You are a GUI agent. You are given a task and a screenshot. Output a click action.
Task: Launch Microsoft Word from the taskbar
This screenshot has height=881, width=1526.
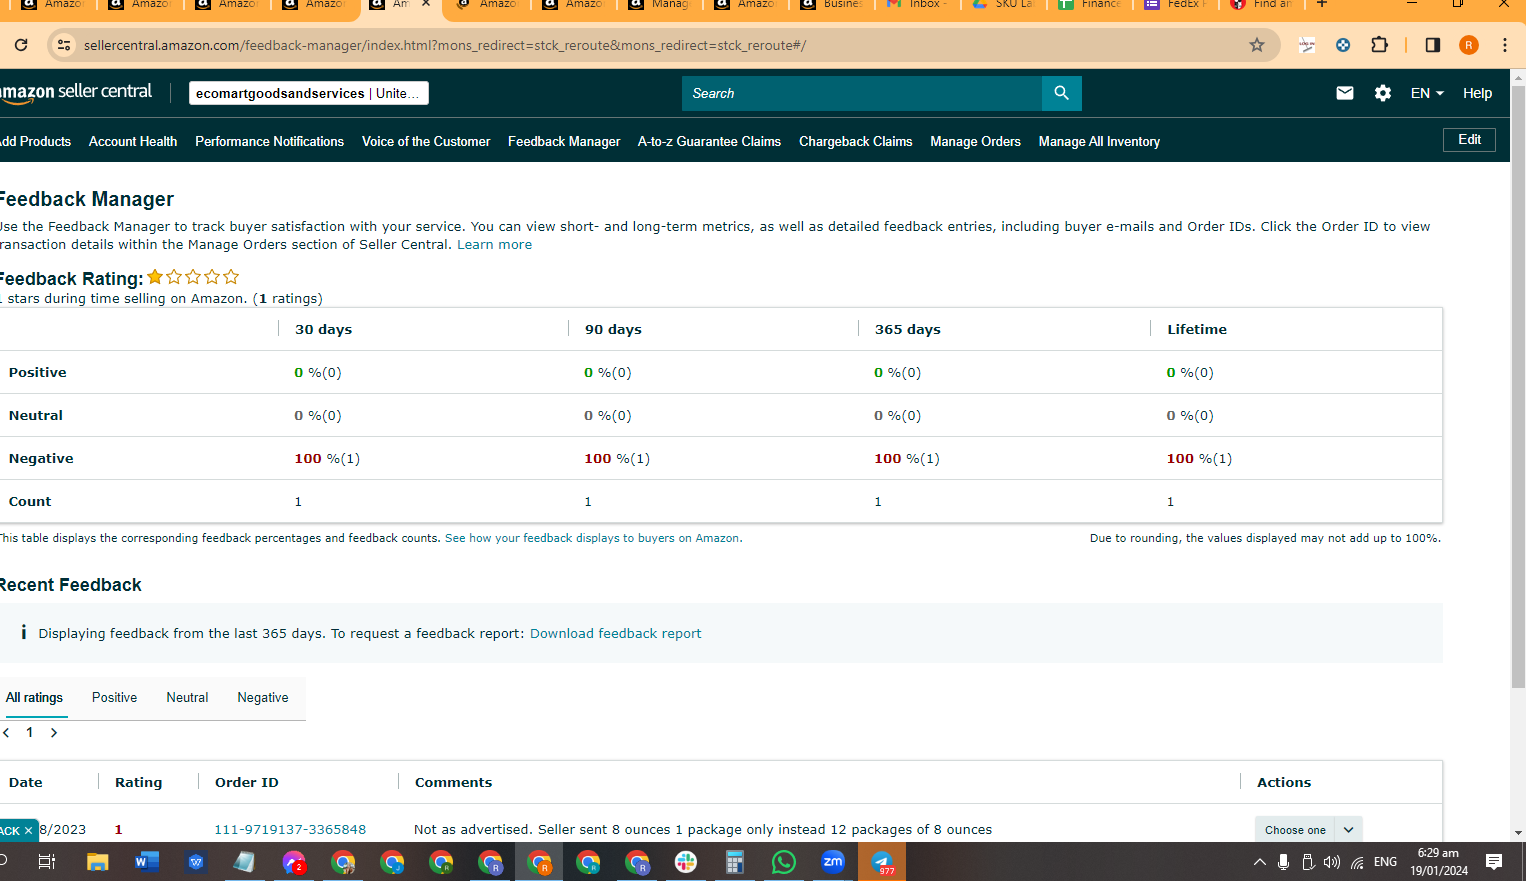click(147, 862)
